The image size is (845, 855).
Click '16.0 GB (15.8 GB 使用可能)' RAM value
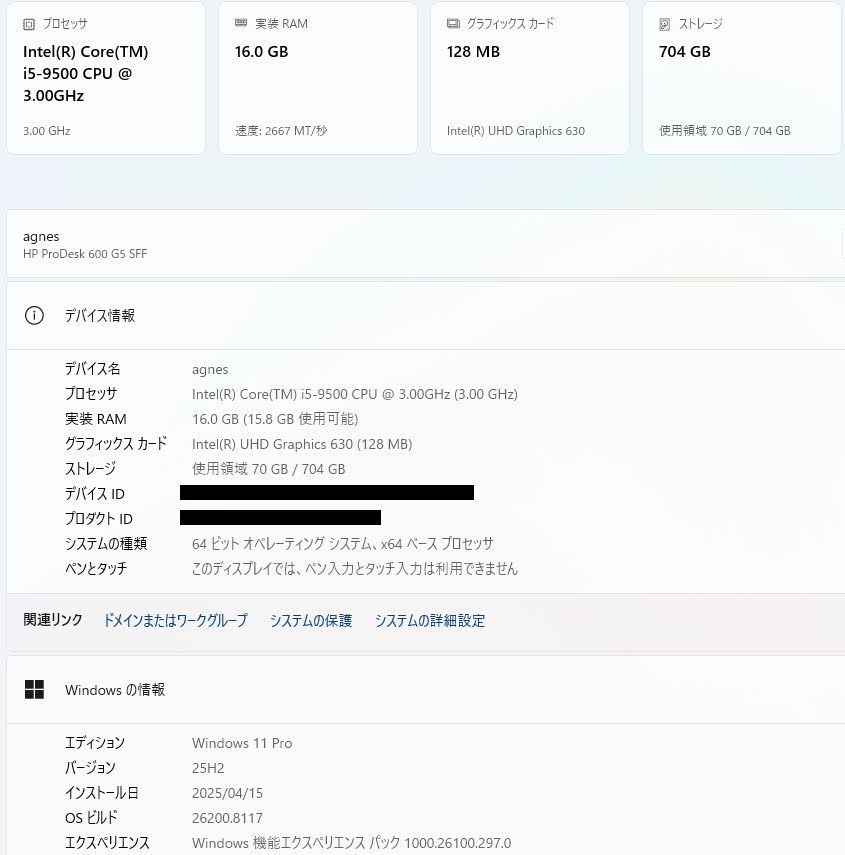point(275,419)
